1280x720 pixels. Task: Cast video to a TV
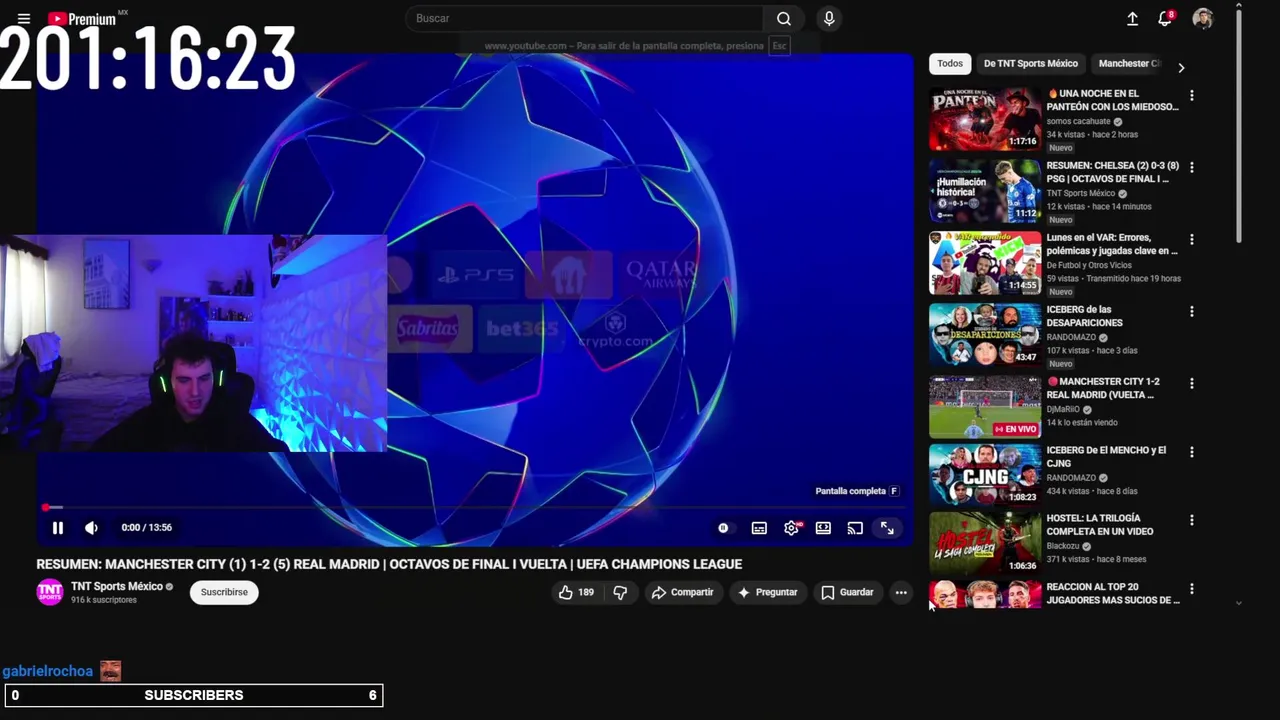pyautogui.click(x=855, y=528)
